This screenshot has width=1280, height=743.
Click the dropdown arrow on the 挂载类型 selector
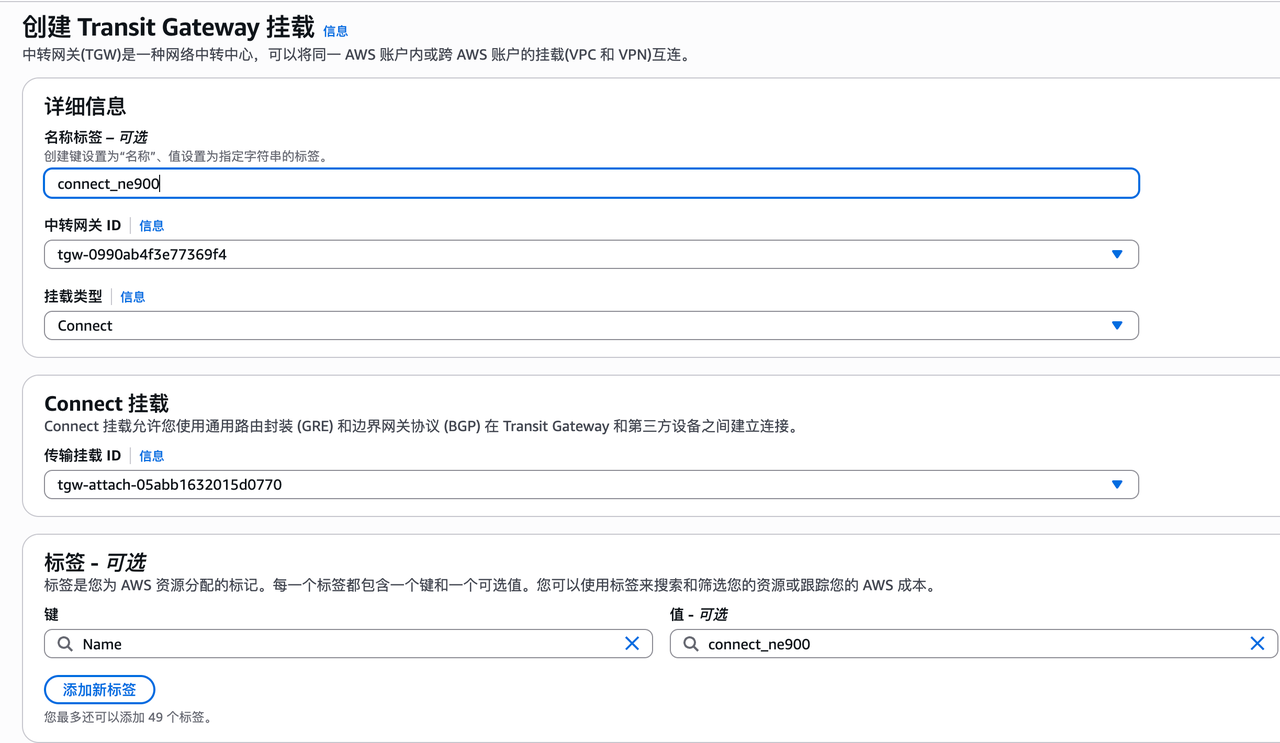(1117, 325)
